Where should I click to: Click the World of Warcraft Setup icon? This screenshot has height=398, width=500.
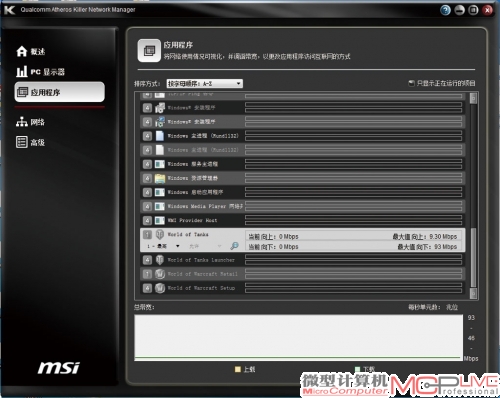pos(160,288)
